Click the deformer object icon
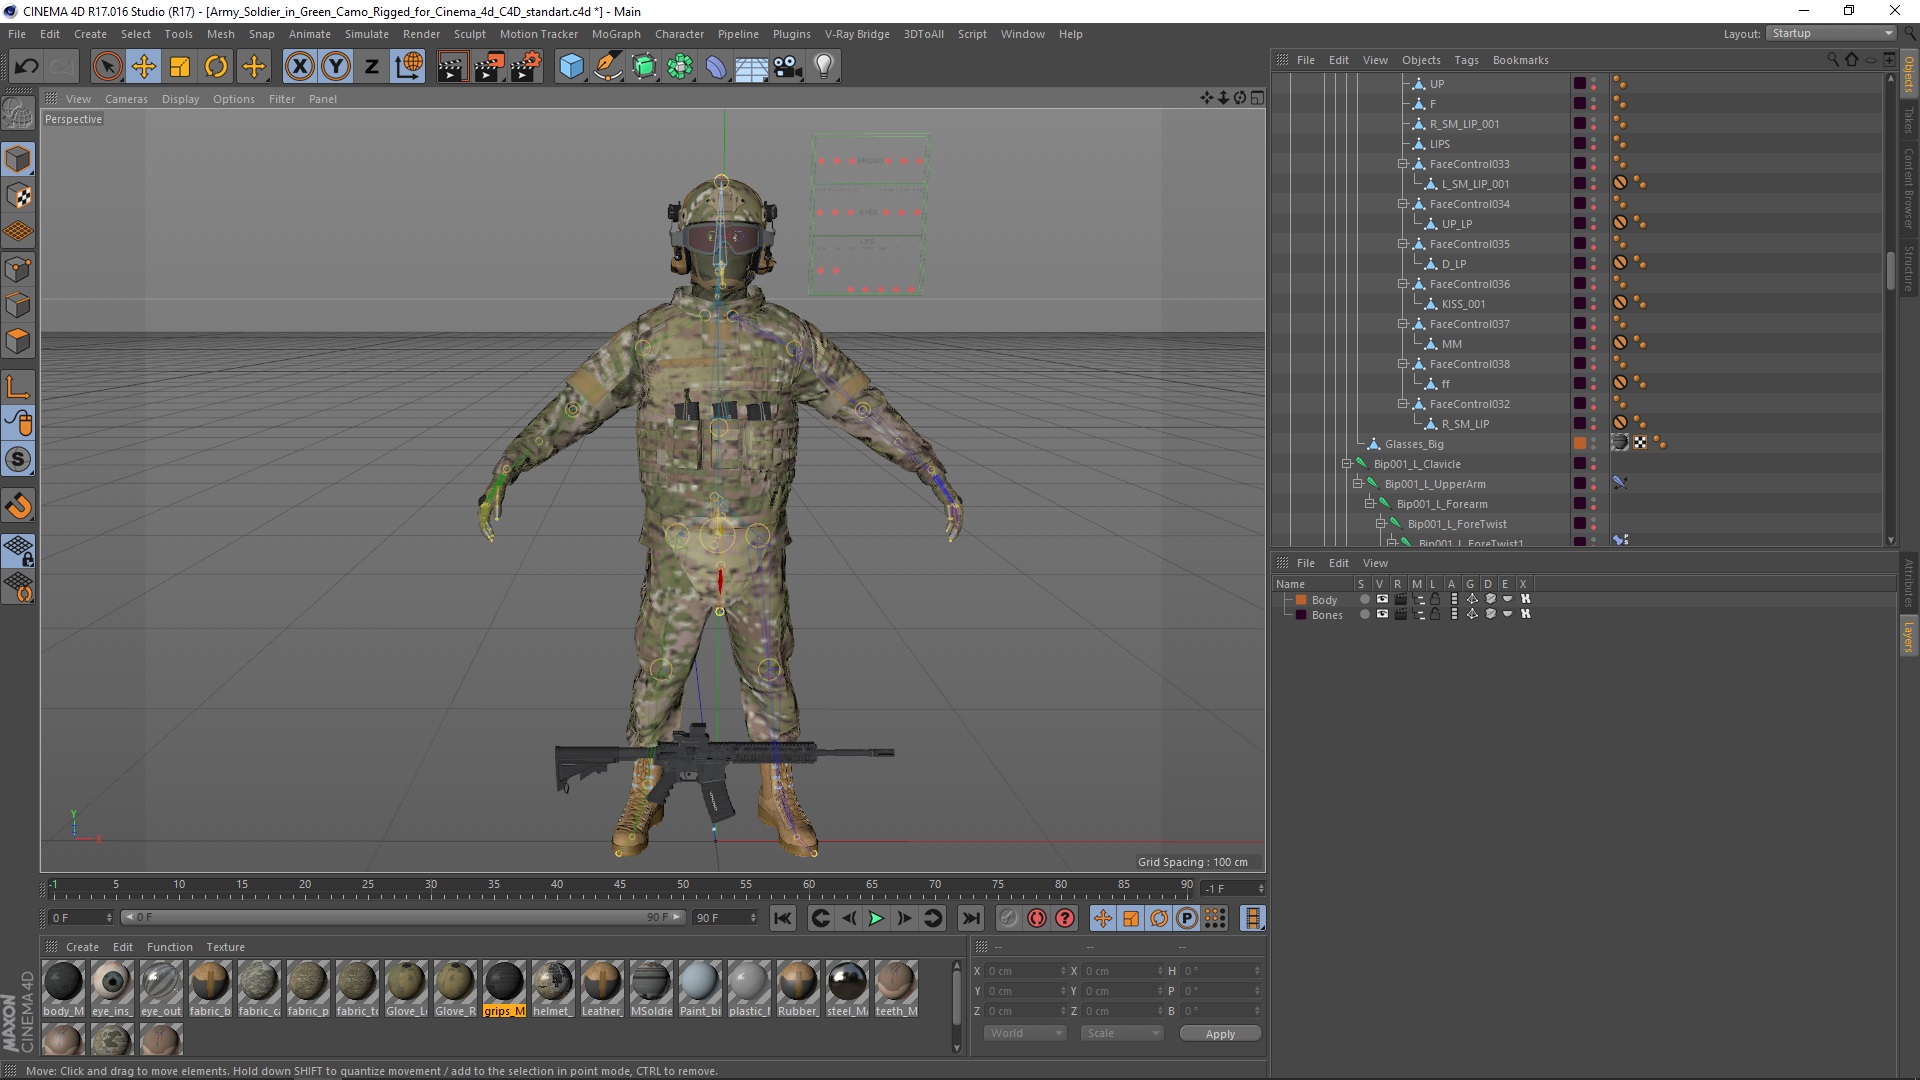This screenshot has width=1920, height=1080. point(716,67)
